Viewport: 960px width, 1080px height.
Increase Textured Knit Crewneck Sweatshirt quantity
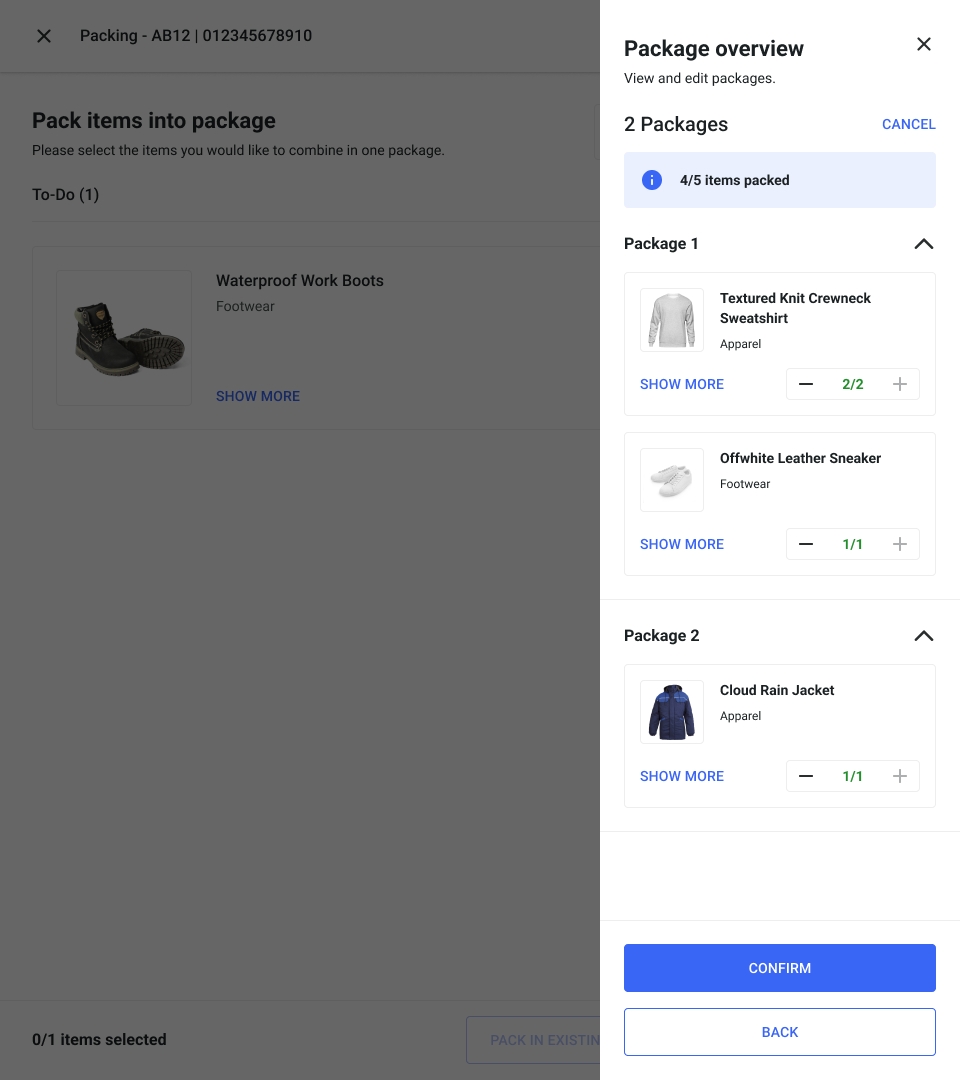(900, 384)
